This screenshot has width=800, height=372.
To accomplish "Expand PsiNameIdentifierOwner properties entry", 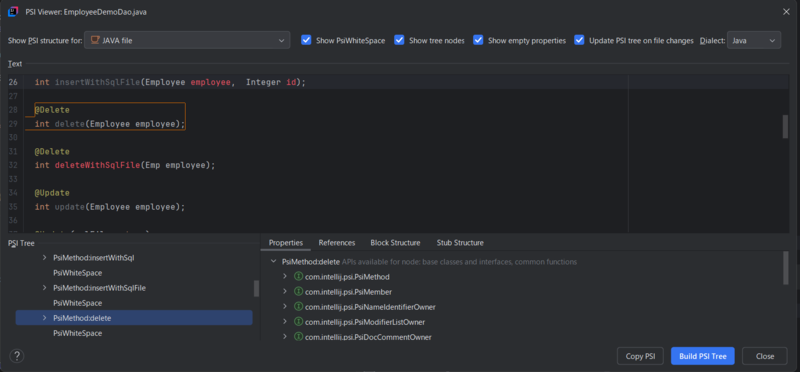I will pyautogui.click(x=285, y=307).
